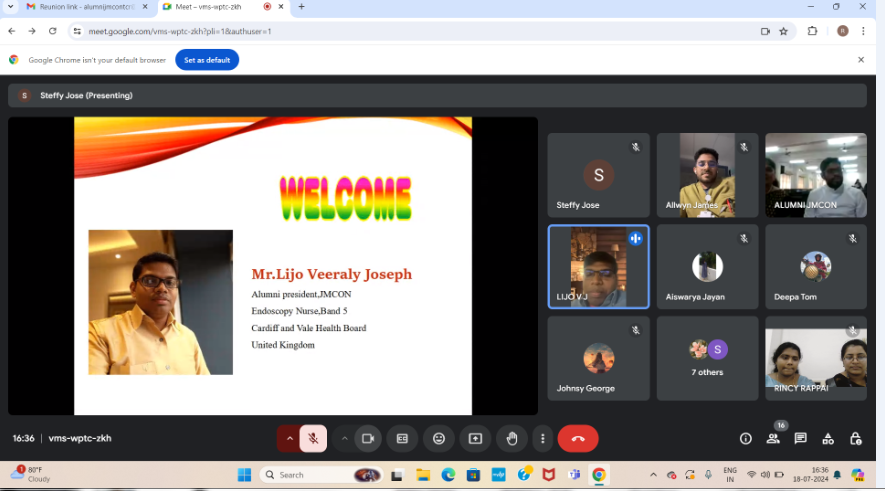Expand video settings arrow beside camera

344,439
